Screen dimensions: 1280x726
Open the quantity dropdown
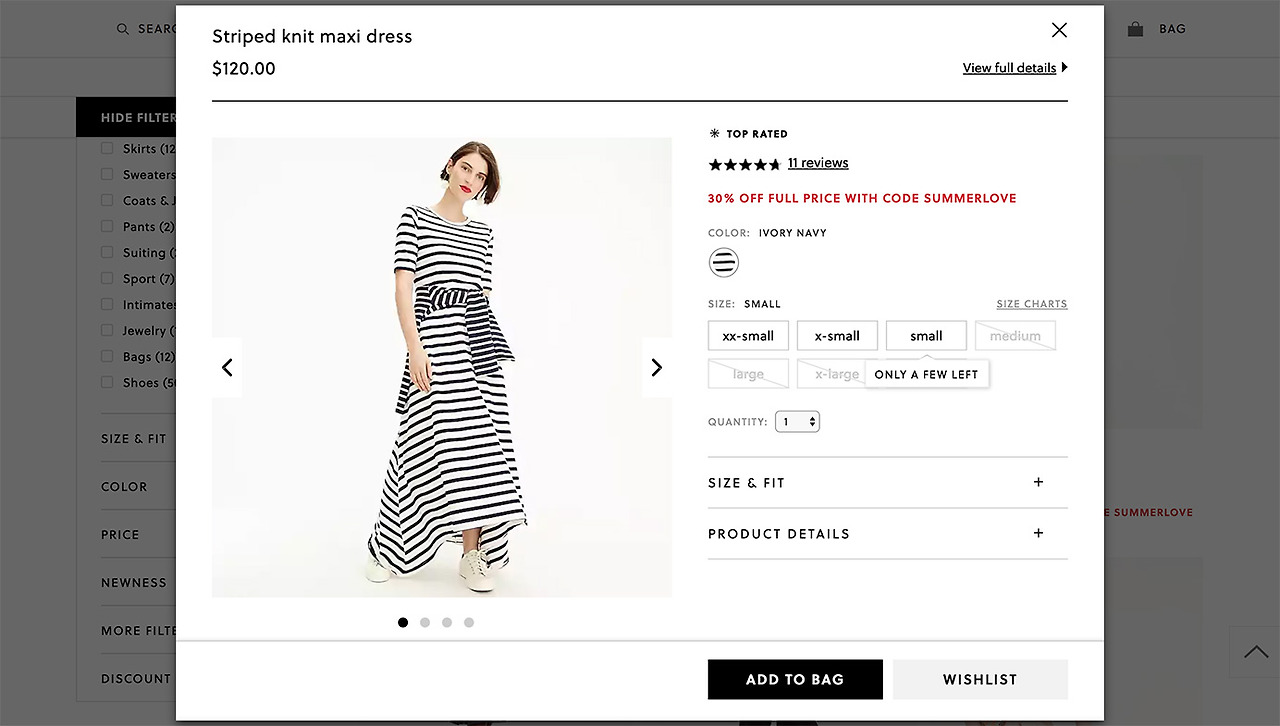click(797, 422)
